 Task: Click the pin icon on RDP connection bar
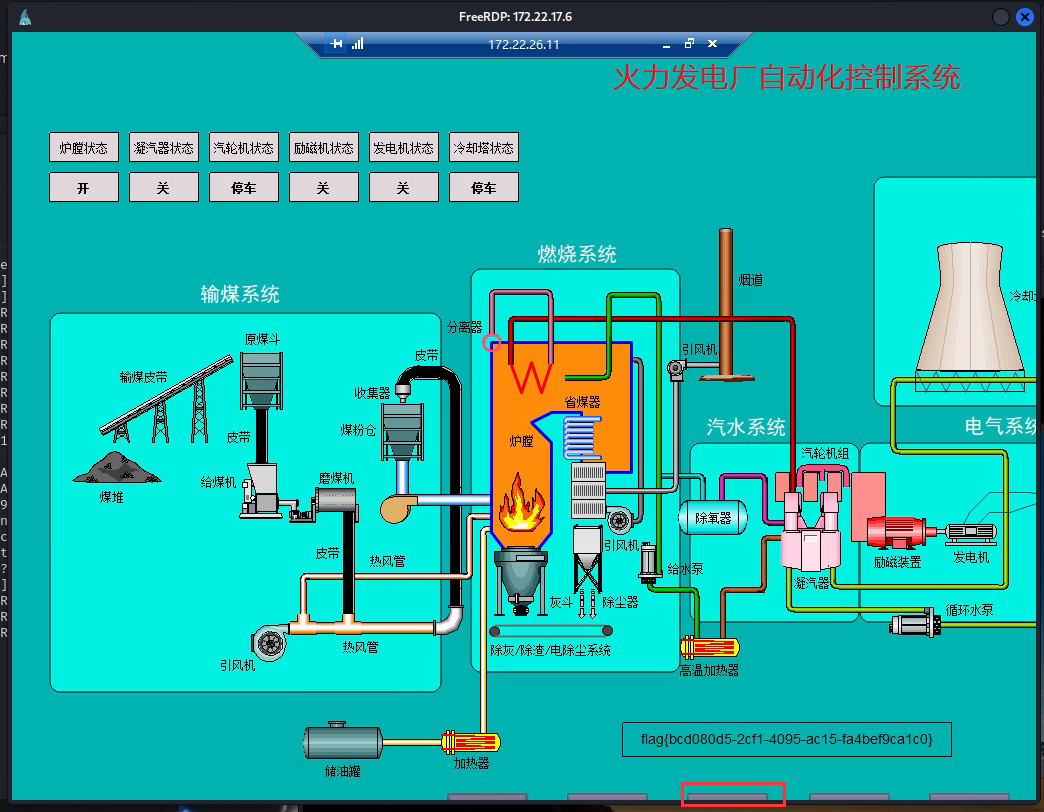pos(337,44)
